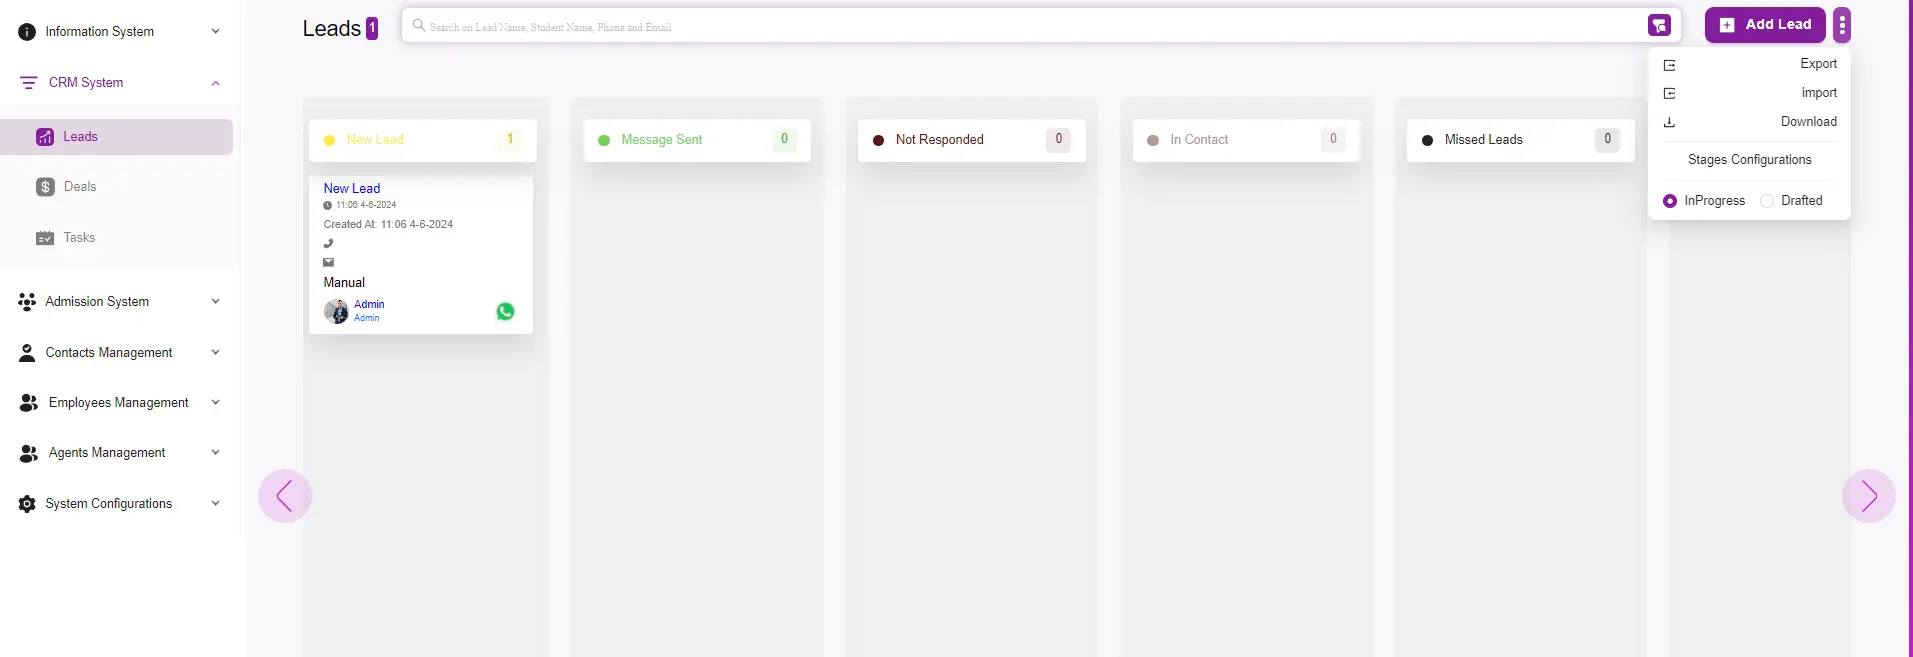
Task: Click the Add Lead button
Action: tap(1765, 25)
